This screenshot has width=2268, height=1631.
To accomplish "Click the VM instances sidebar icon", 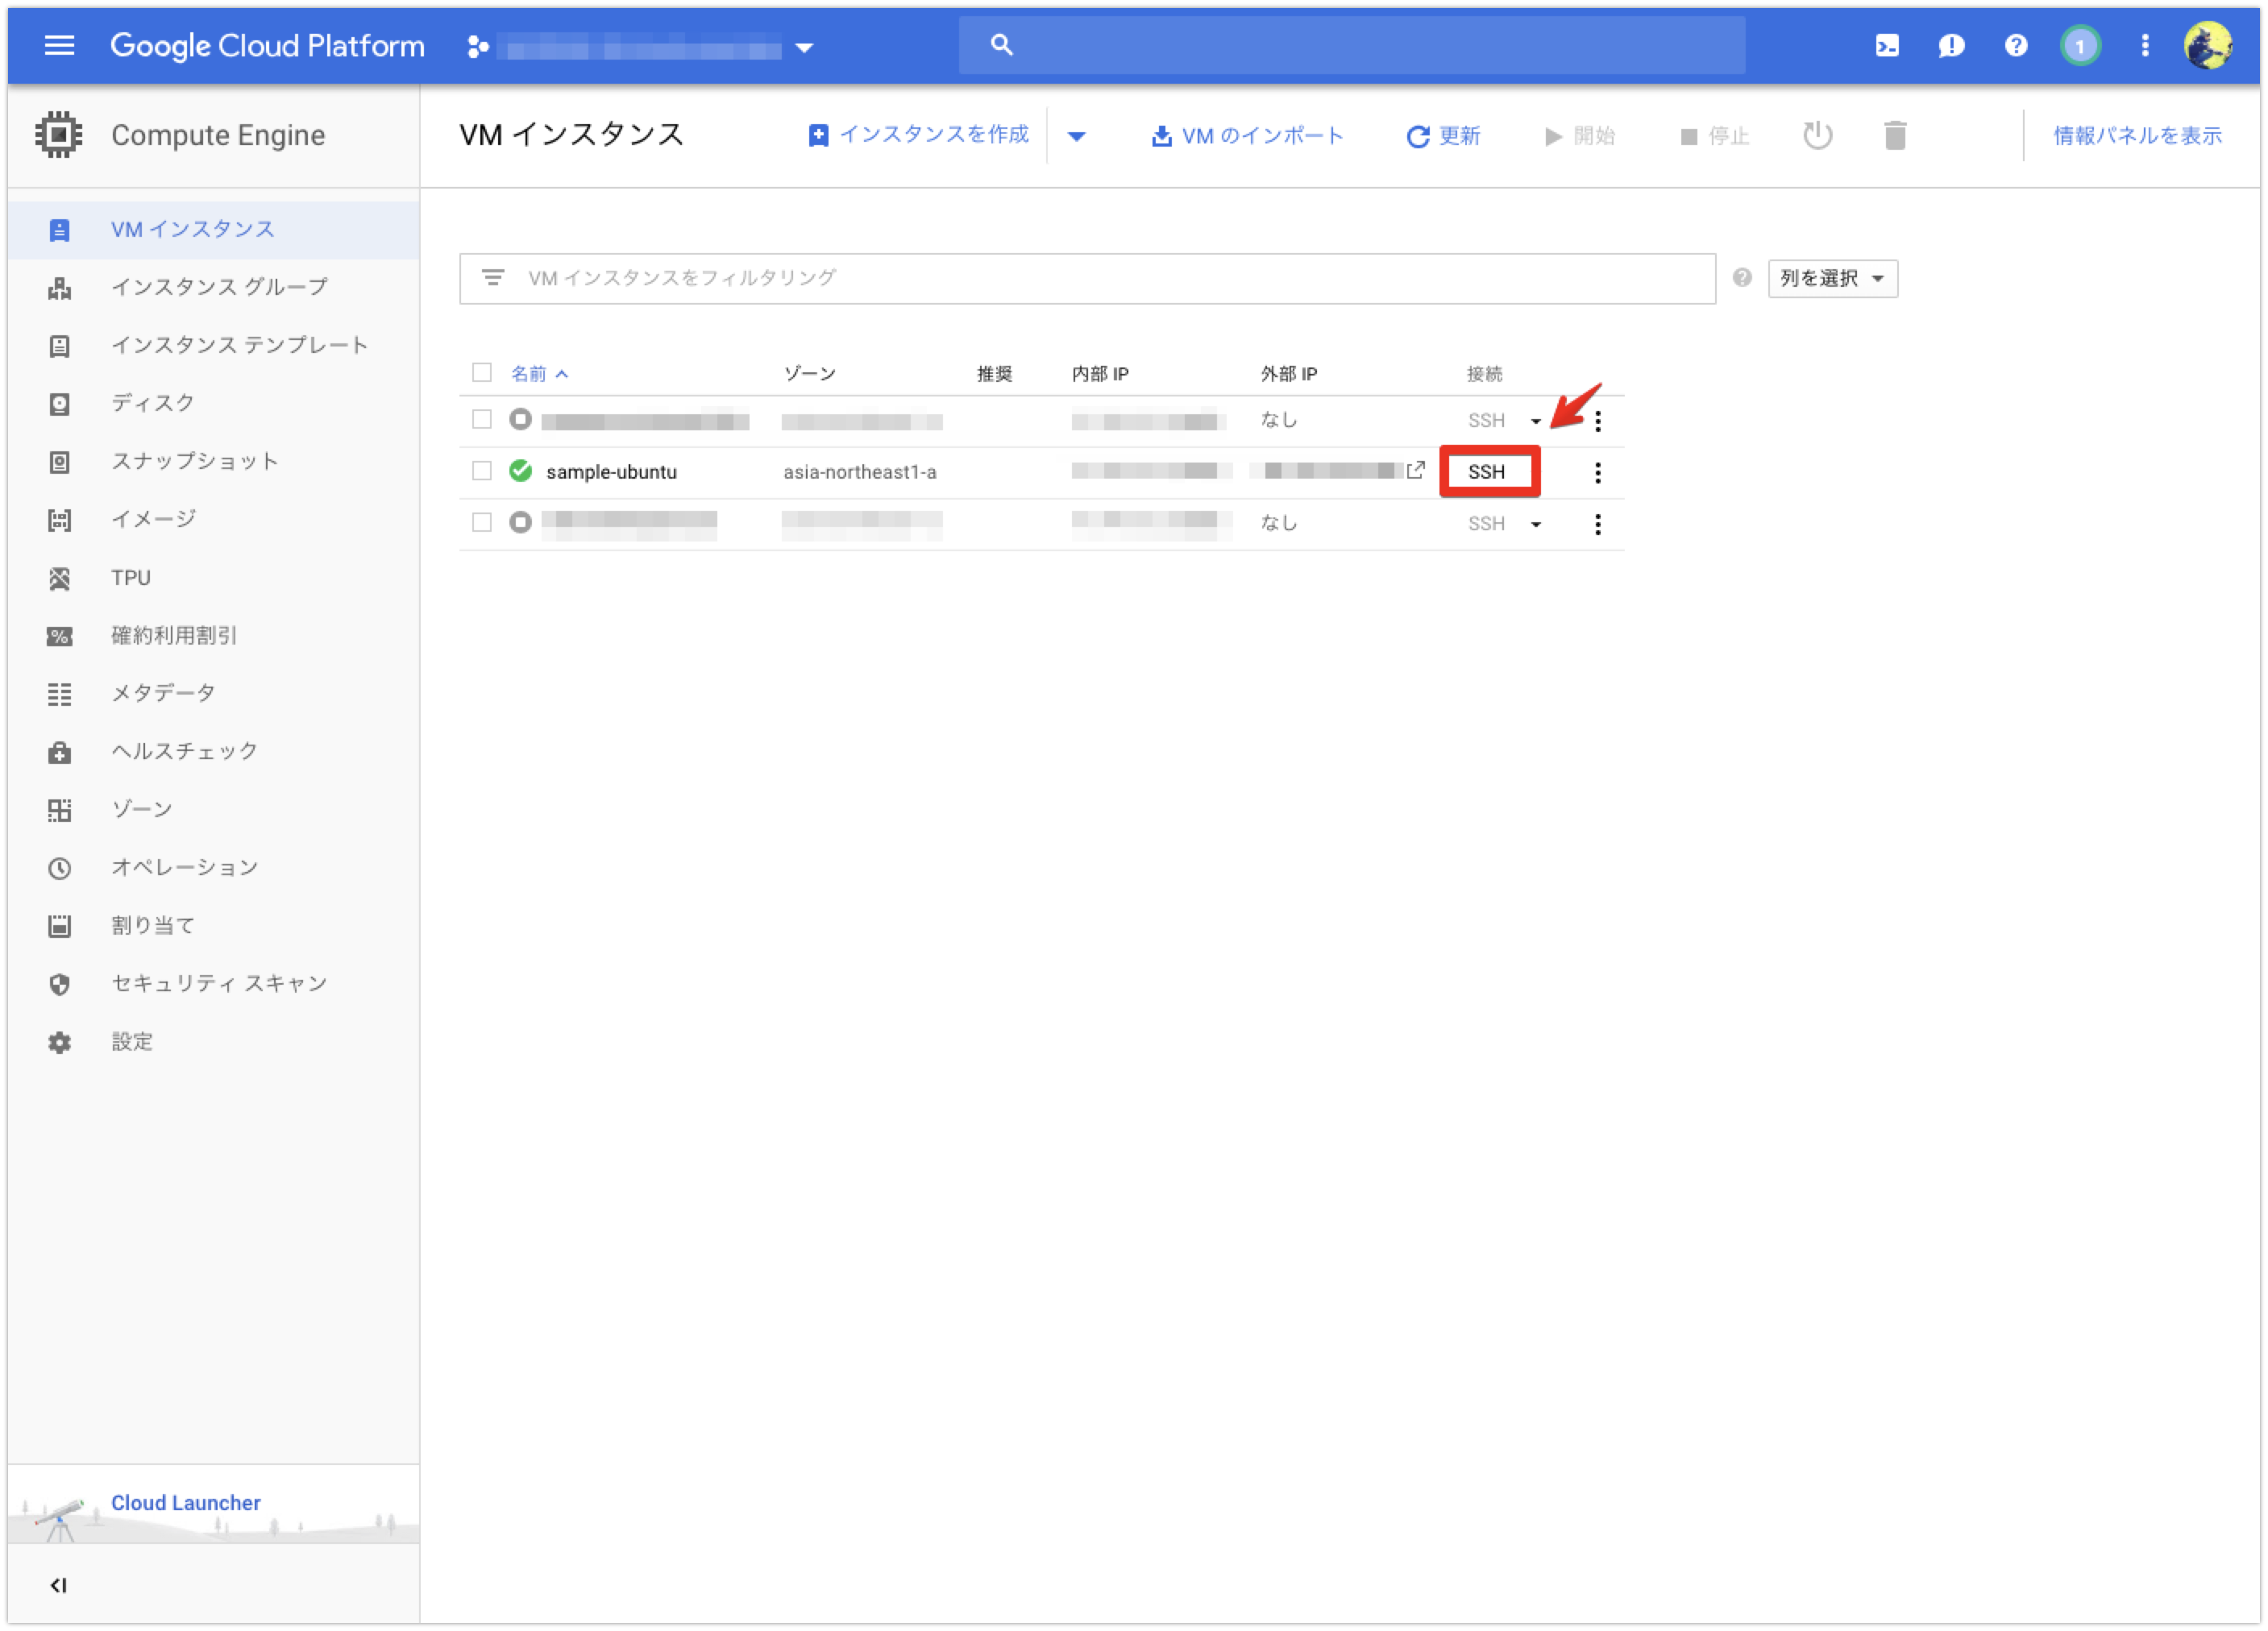I will click(55, 227).
